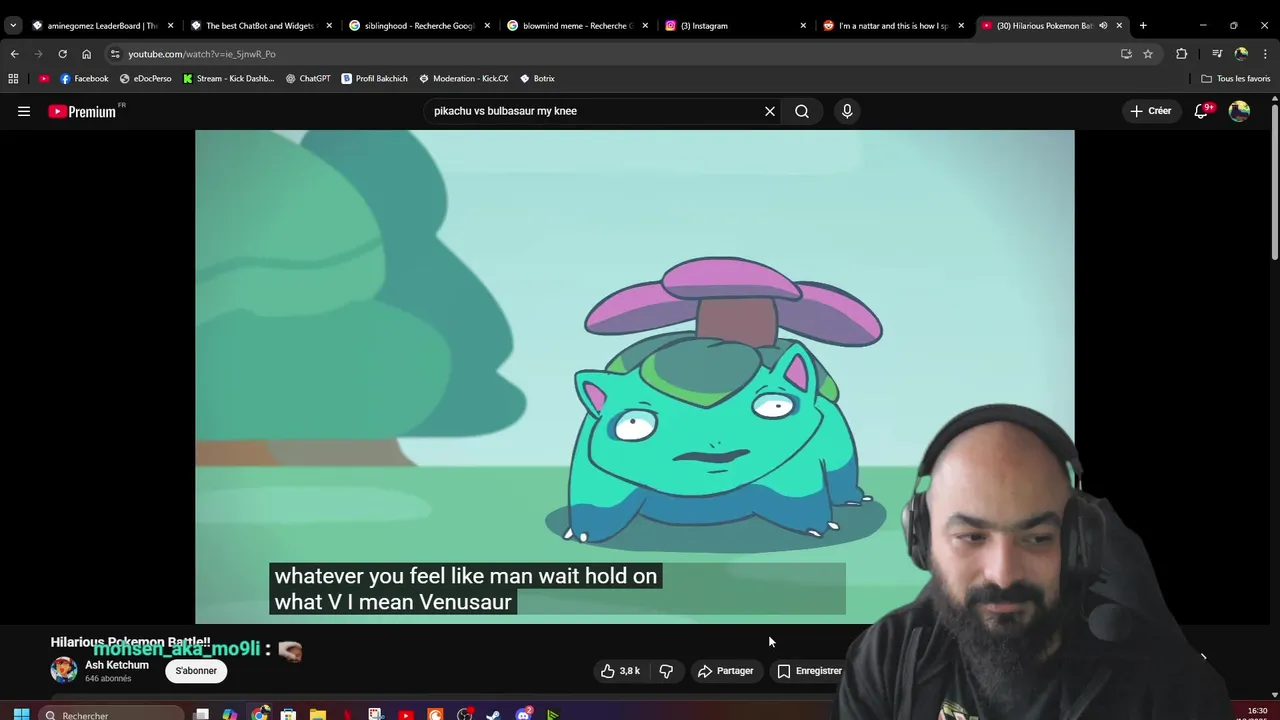
Task: Expand the tab search dropdown arrow
Action: pos(13,25)
